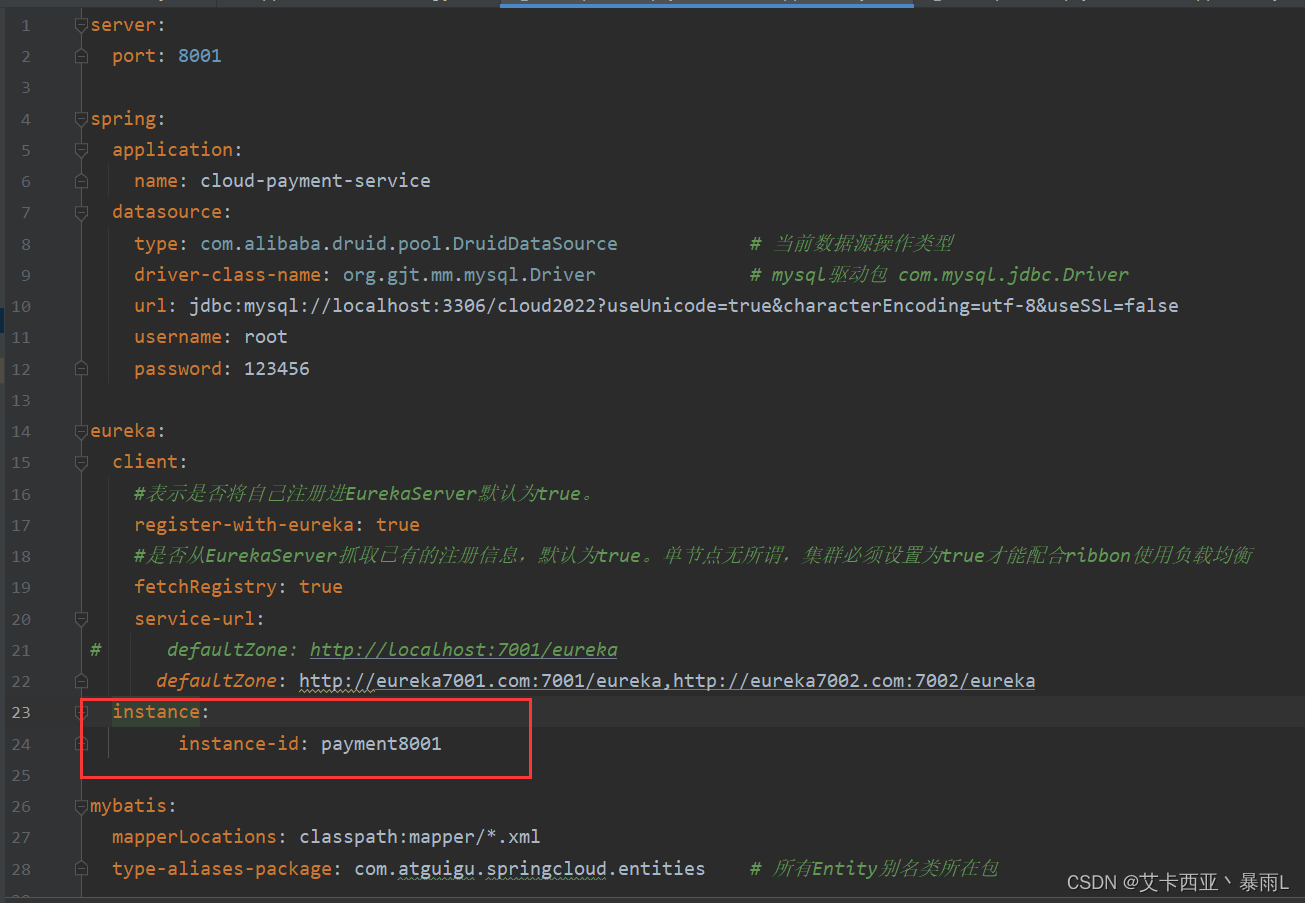Click the commented-out defaultZone key
This screenshot has width=1305, height=903.
(x=227, y=650)
